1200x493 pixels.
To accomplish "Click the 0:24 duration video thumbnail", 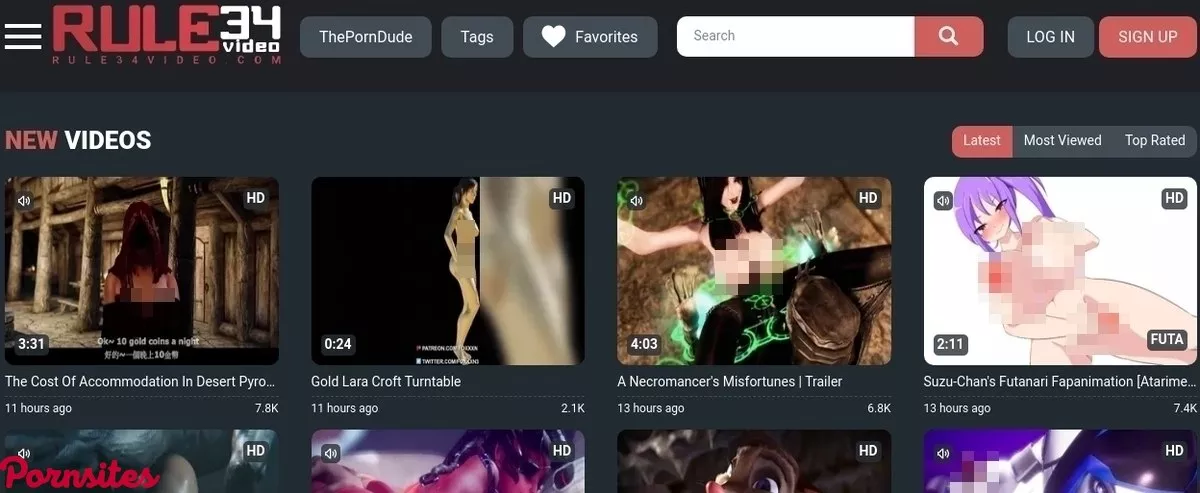I will point(447,270).
